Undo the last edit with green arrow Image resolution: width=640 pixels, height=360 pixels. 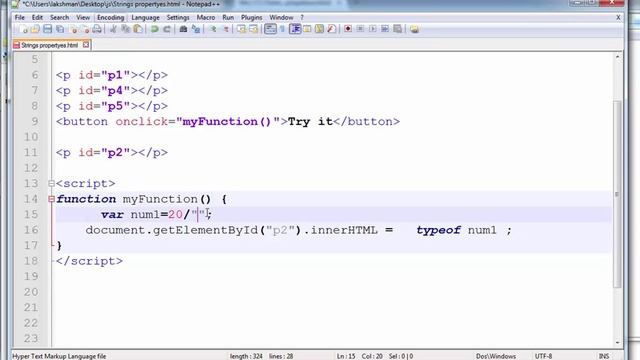[x=155, y=29]
